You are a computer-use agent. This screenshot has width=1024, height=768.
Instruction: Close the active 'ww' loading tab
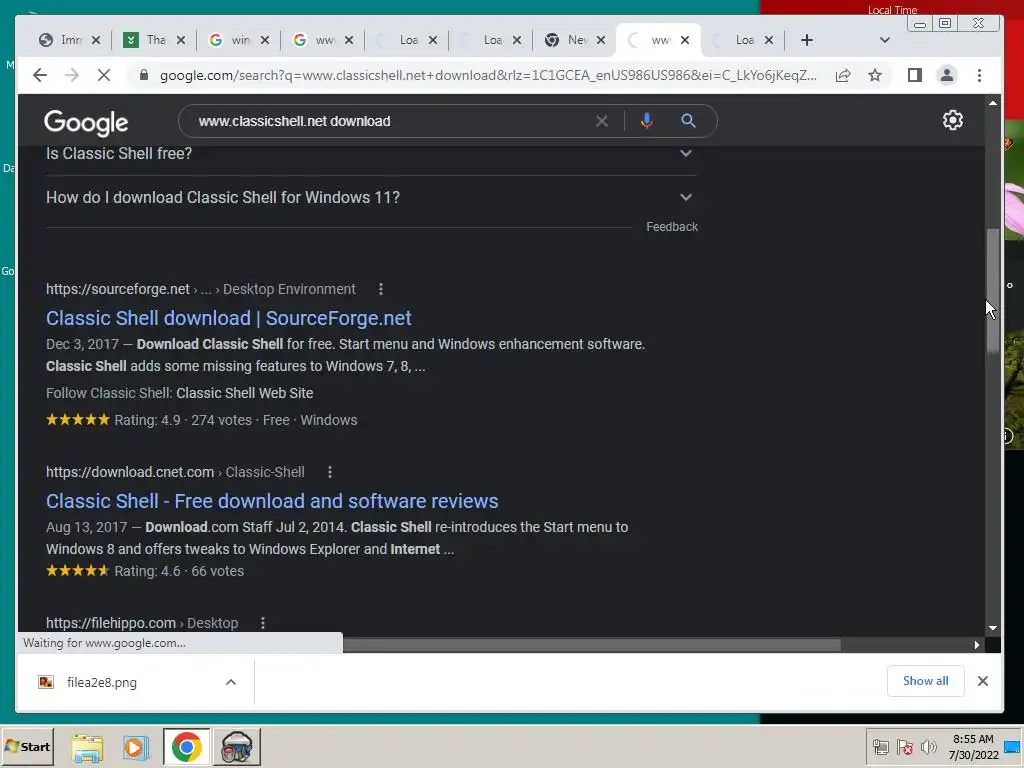684,40
